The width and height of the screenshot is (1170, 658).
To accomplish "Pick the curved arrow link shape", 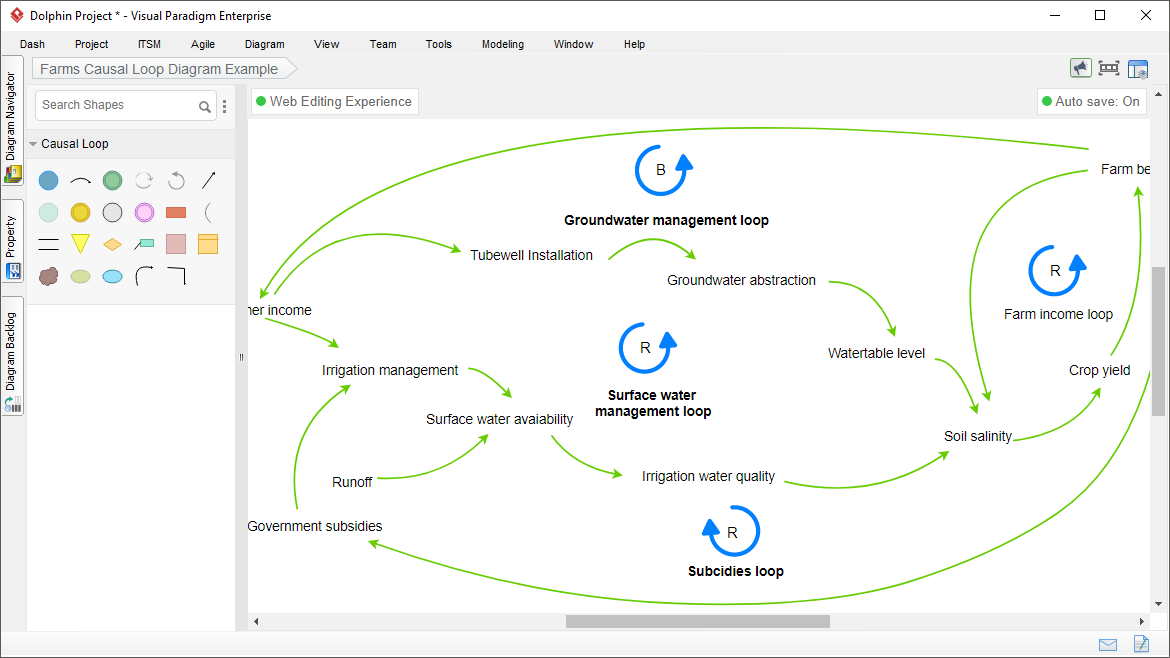I will click(81, 181).
